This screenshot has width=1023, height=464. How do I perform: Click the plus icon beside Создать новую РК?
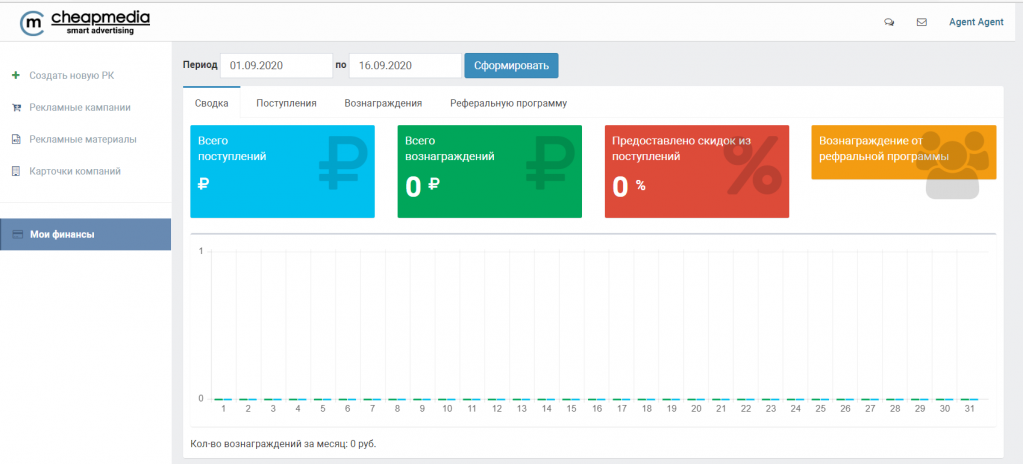[15, 75]
